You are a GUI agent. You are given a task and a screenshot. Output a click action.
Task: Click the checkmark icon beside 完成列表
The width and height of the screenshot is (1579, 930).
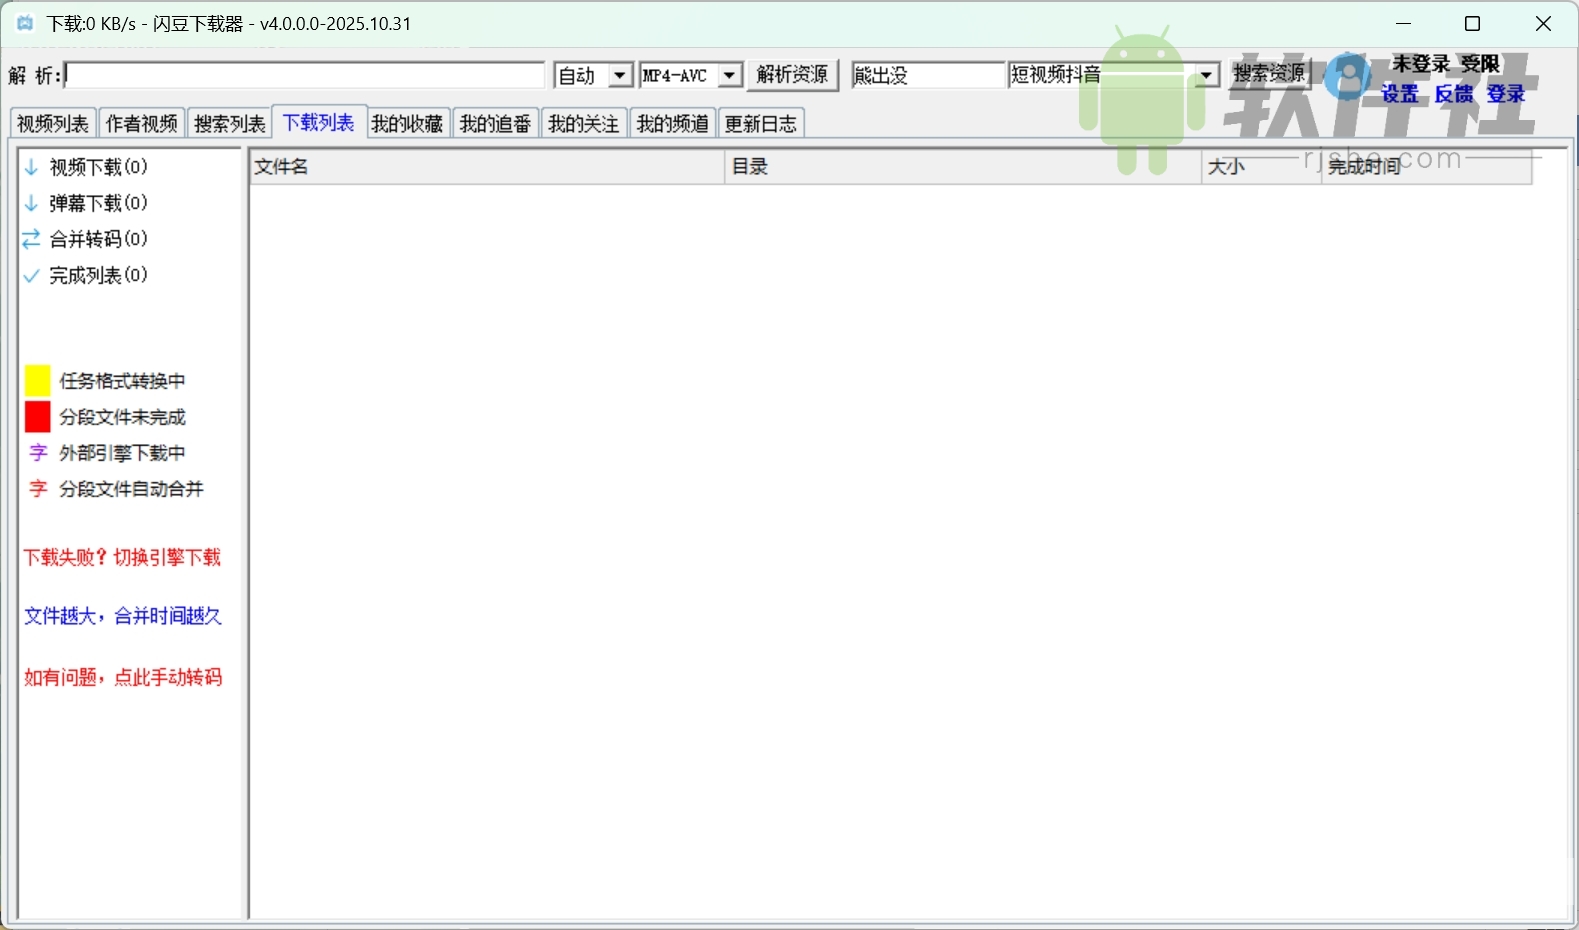(x=31, y=275)
